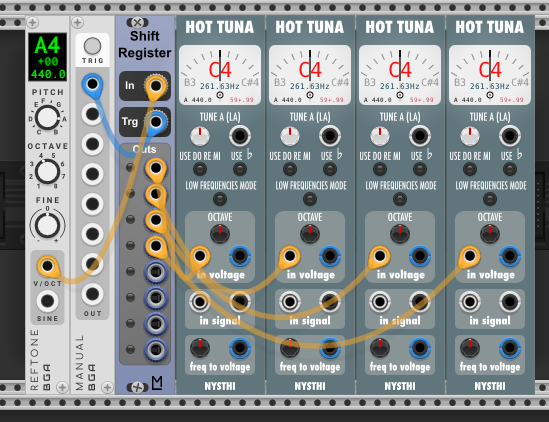Click orange in voltage jack on first Hot Tuna
The height and width of the screenshot is (422, 549).
[x=200, y=256]
